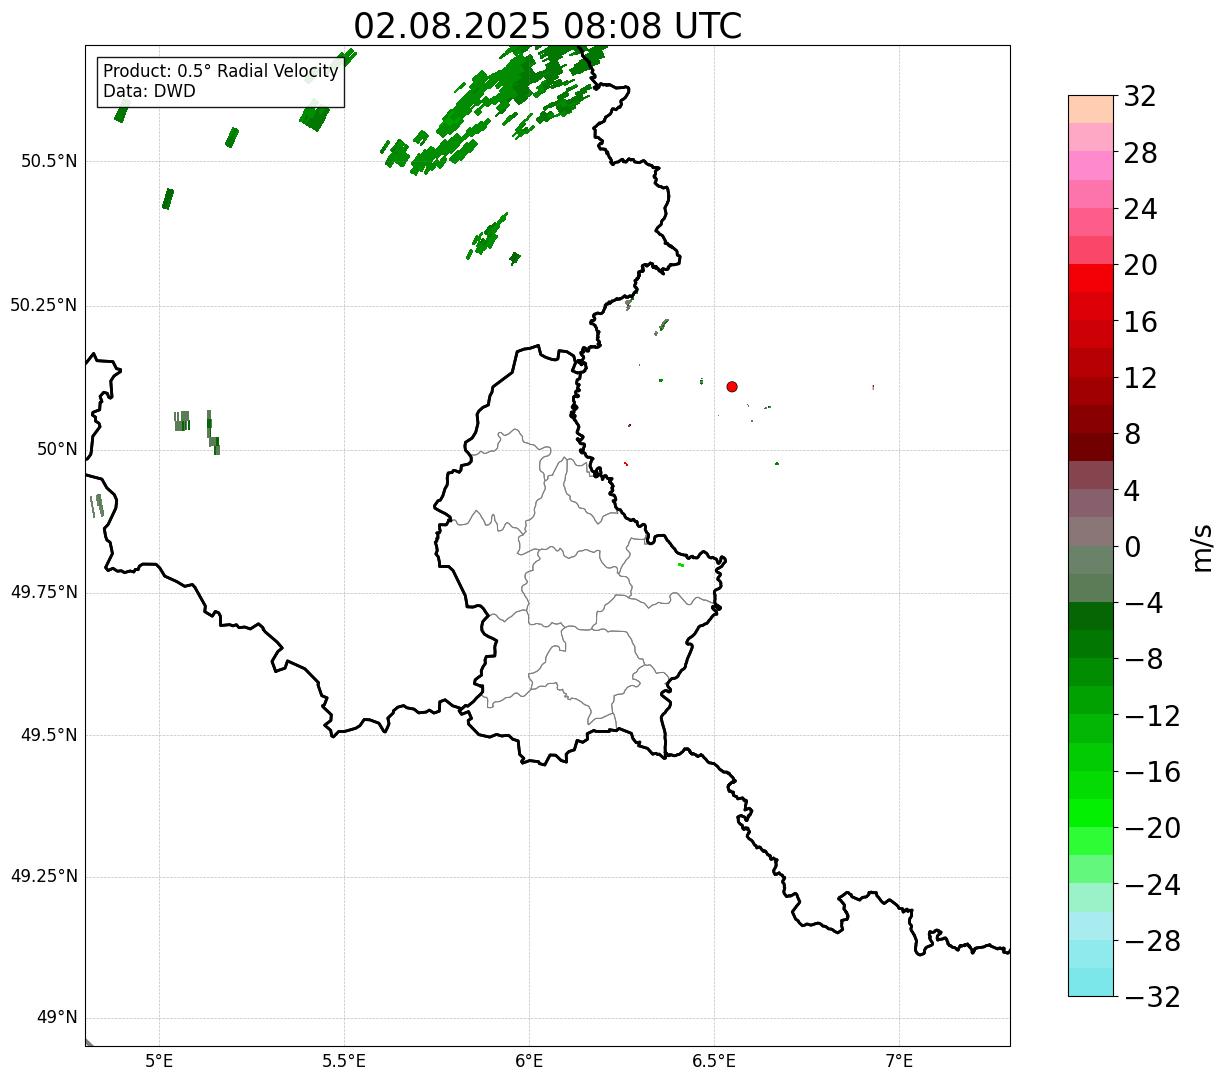Click the peach top colorbar segment

pyautogui.click(x=1091, y=109)
